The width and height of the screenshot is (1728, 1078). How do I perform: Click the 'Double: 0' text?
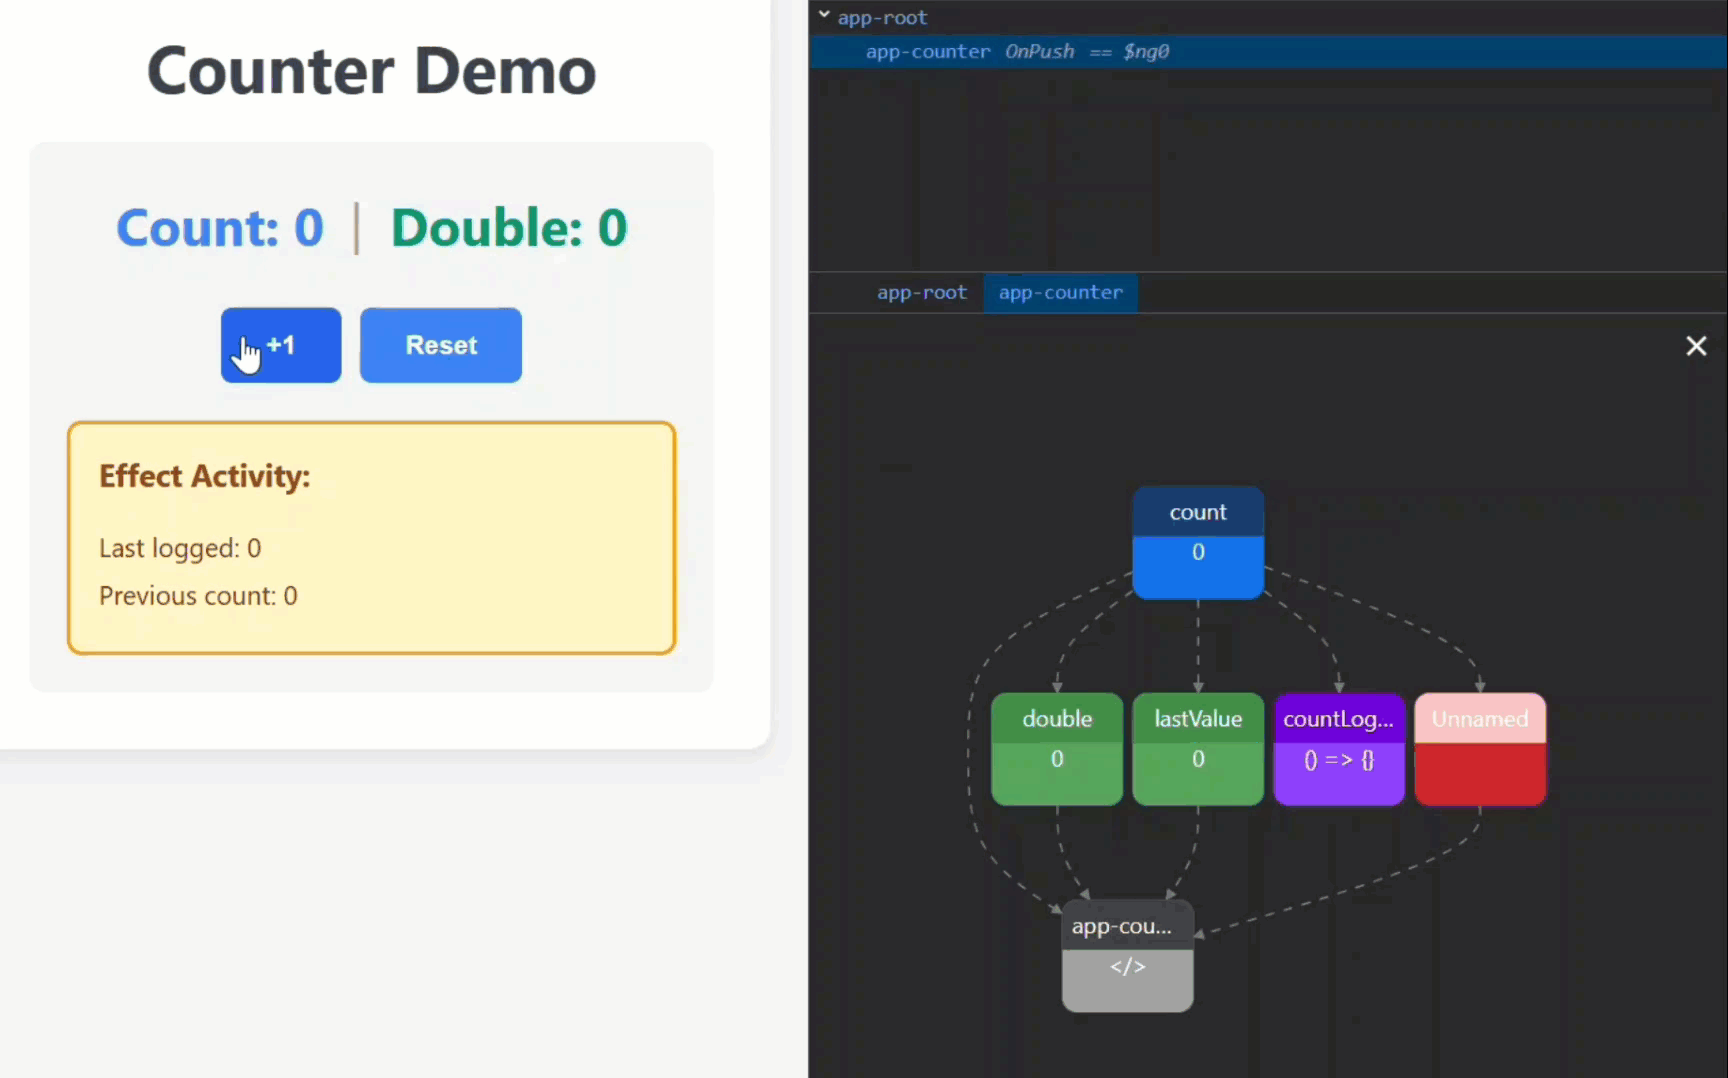pyautogui.click(x=509, y=228)
